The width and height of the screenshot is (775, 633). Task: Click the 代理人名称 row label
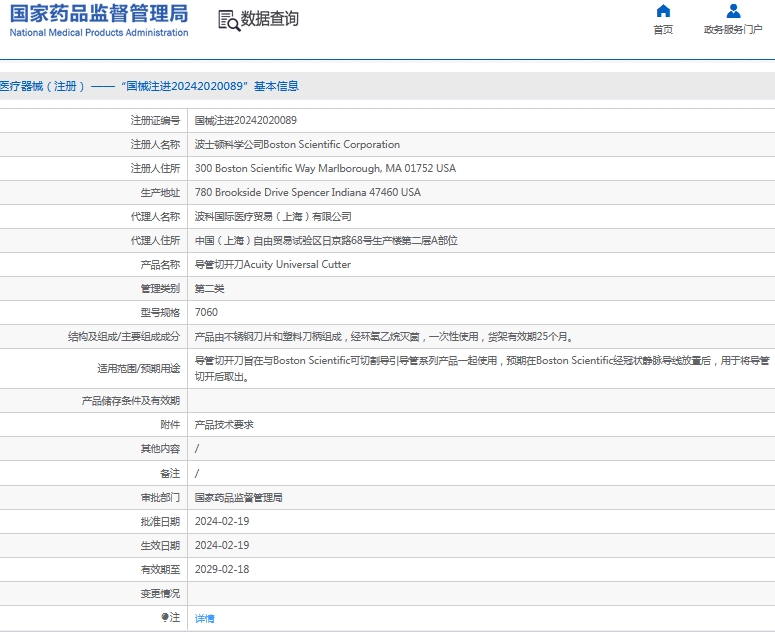(x=155, y=216)
